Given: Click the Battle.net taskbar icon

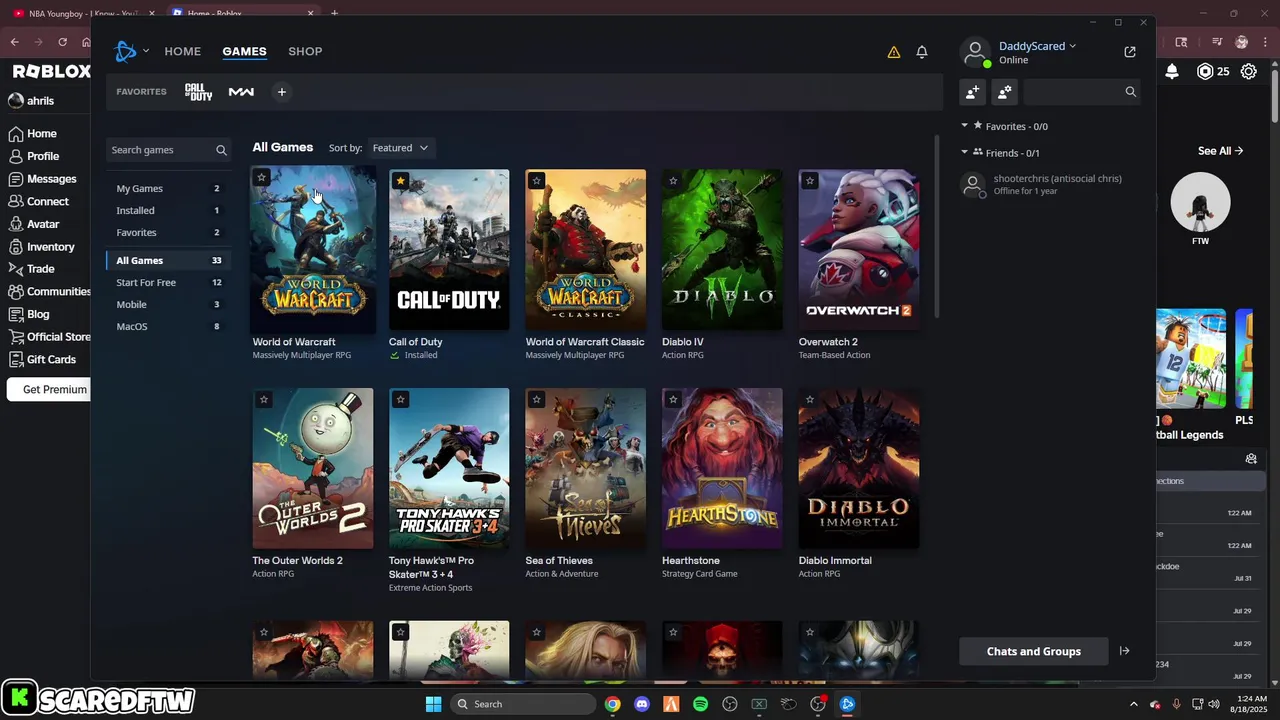Looking at the screenshot, I should (x=847, y=704).
